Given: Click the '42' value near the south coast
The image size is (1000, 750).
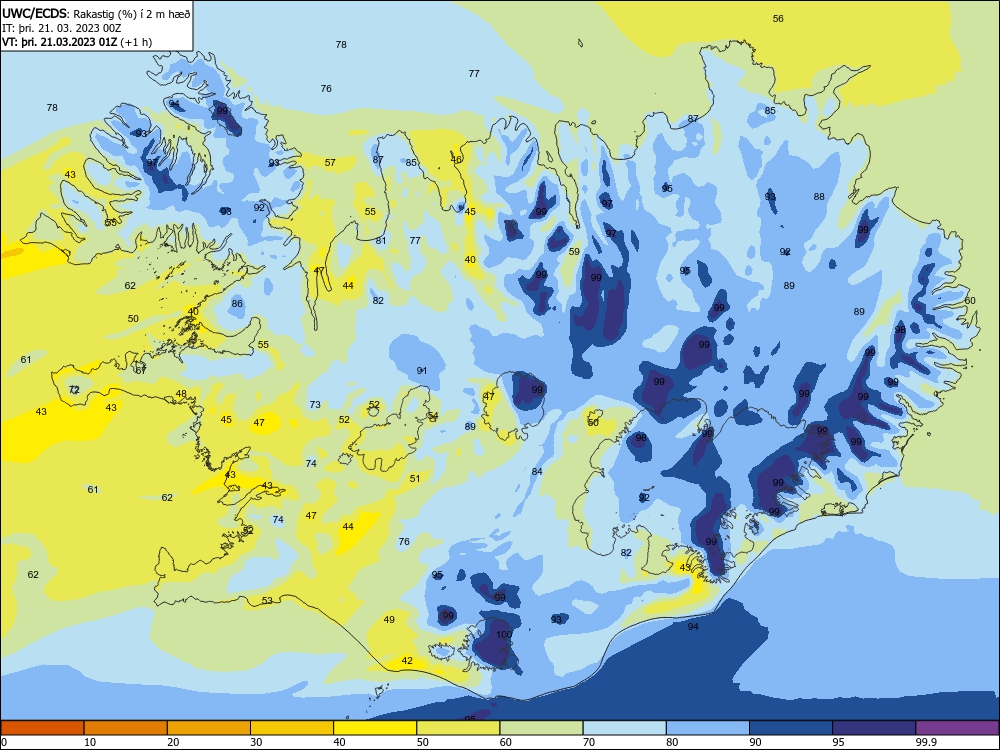Looking at the screenshot, I should click(x=407, y=661).
